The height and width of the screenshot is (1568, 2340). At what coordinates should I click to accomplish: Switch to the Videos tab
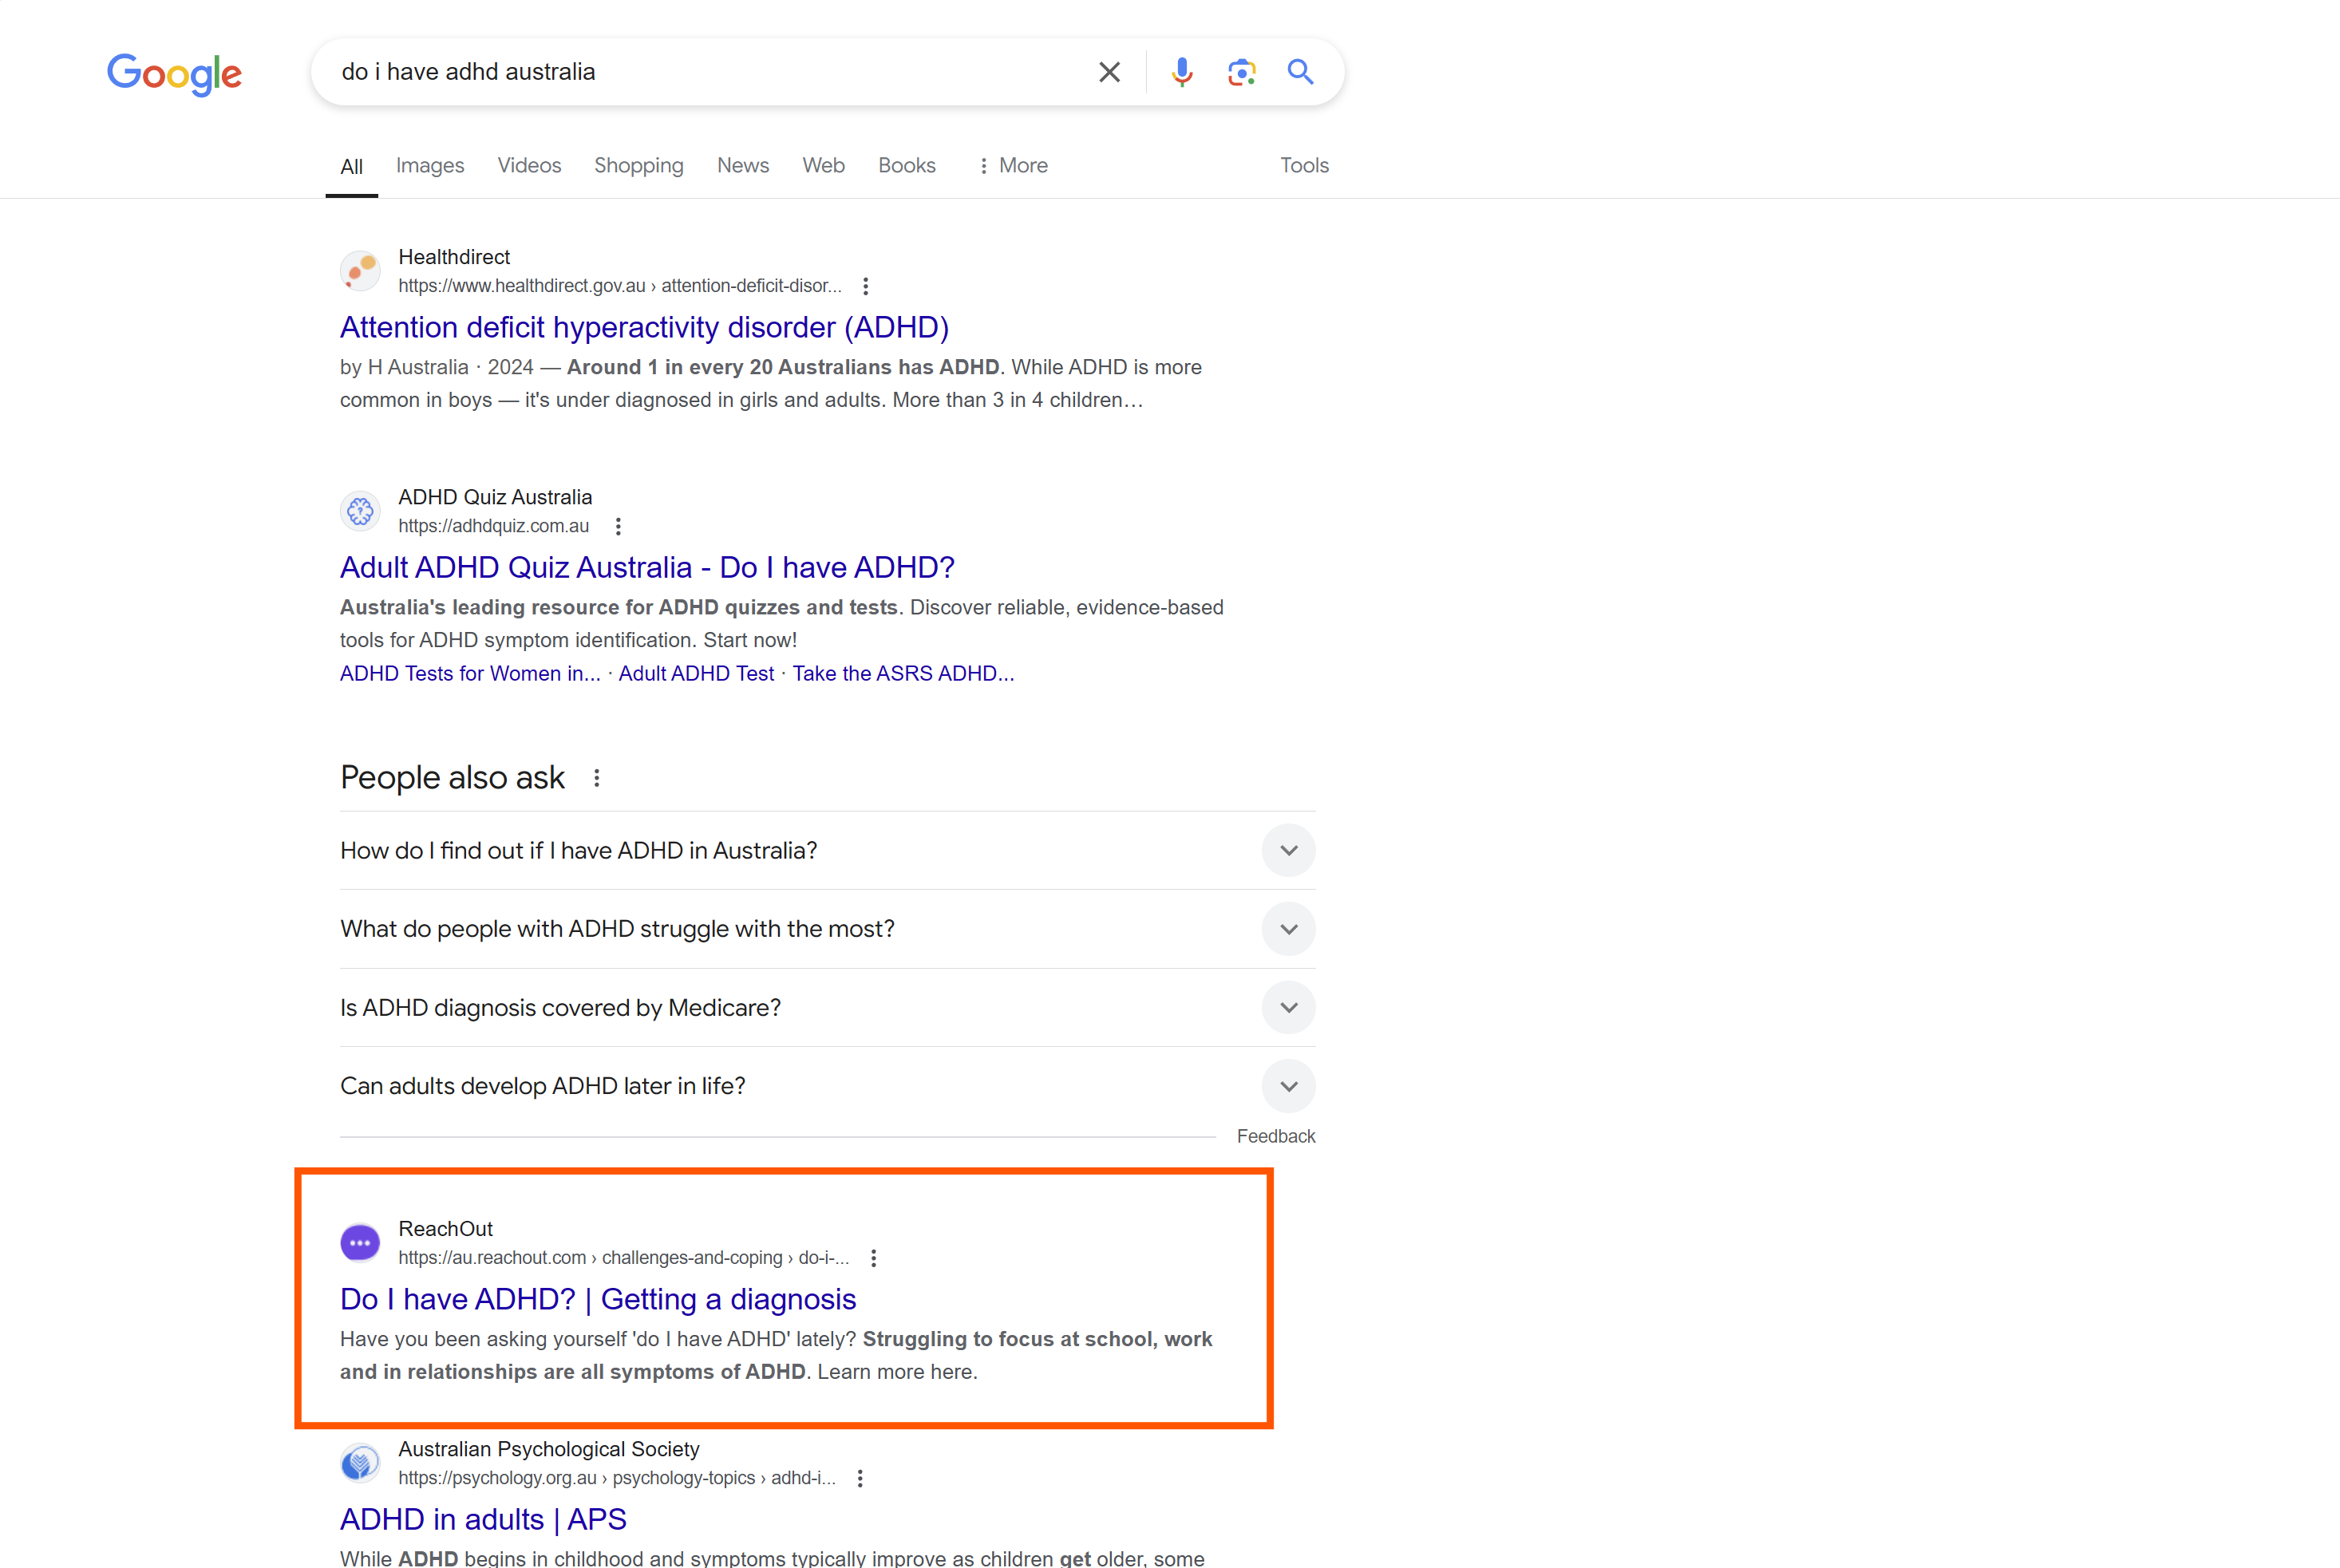pos(529,166)
